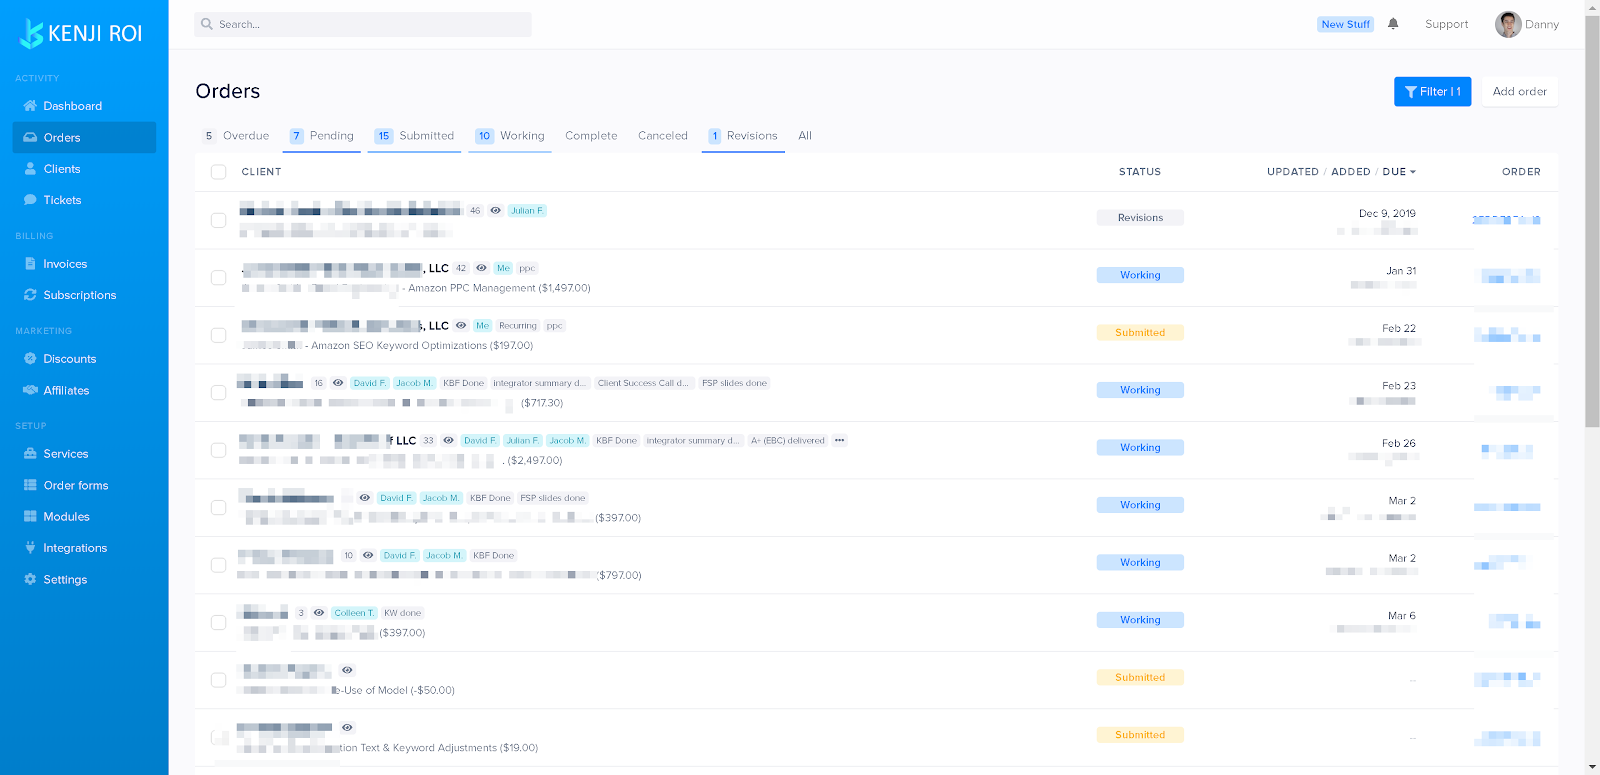1600x775 pixels.
Task: Toggle eye icon in the $2,497.00 order row
Action: click(x=448, y=441)
